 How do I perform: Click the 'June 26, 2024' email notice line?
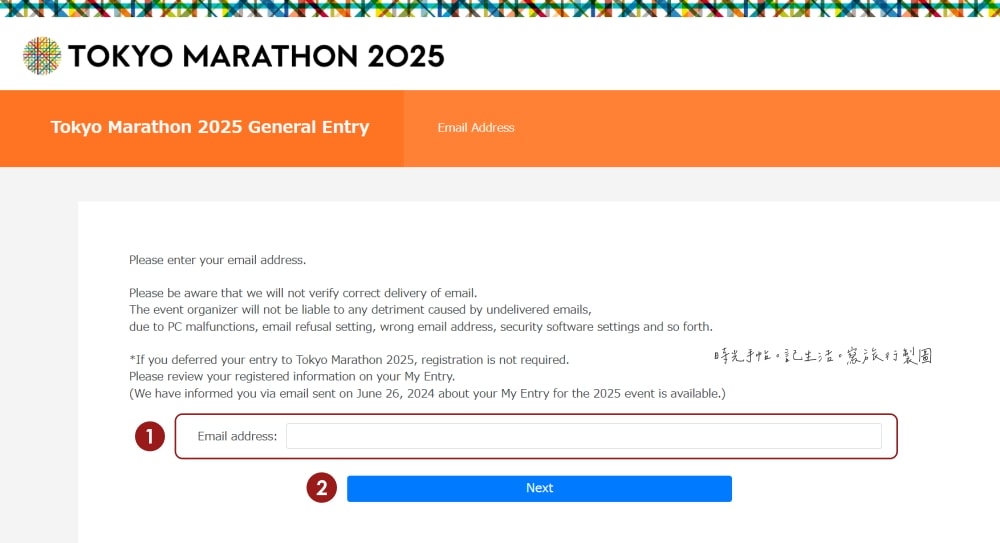point(427,394)
